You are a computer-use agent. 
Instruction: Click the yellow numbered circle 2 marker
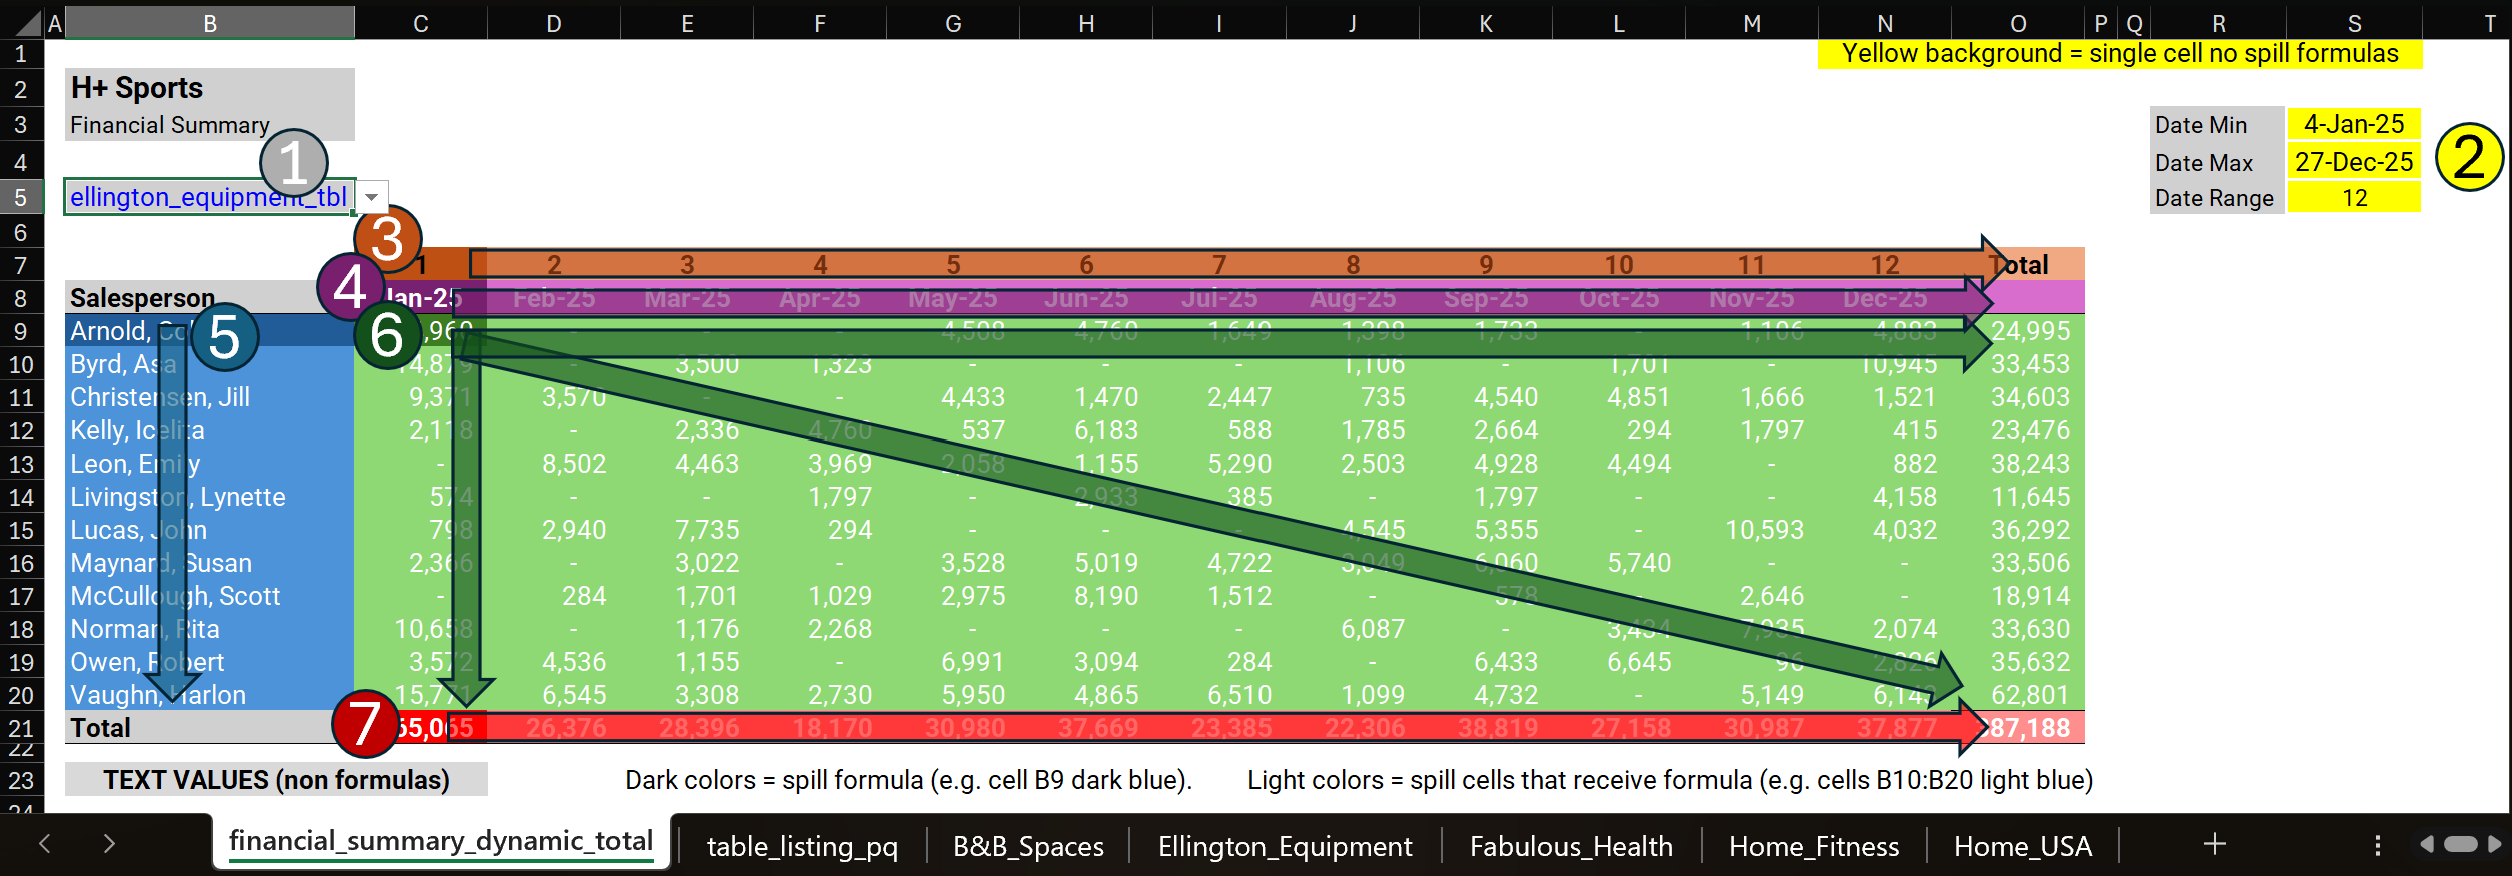pyautogui.click(x=2468, y=157)
